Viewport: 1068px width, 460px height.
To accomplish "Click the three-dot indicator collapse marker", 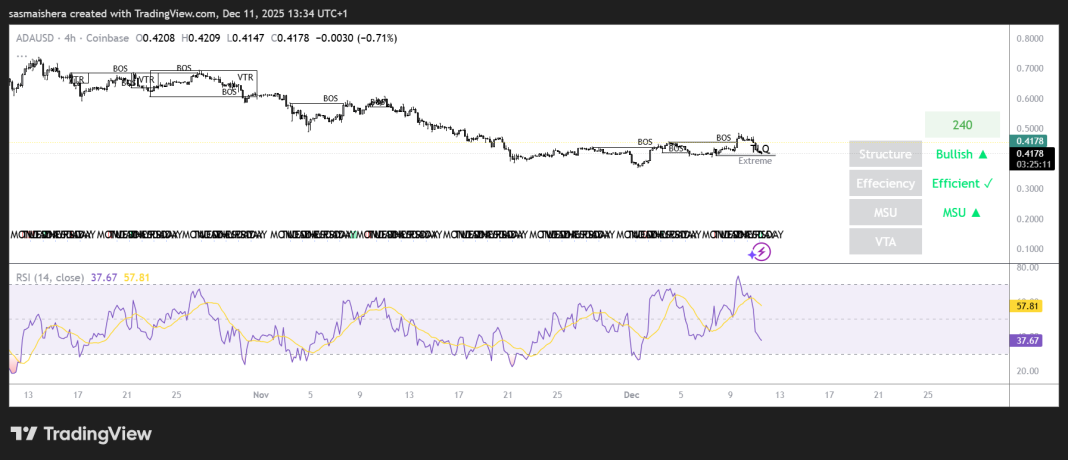I will [x=21, y=57].
